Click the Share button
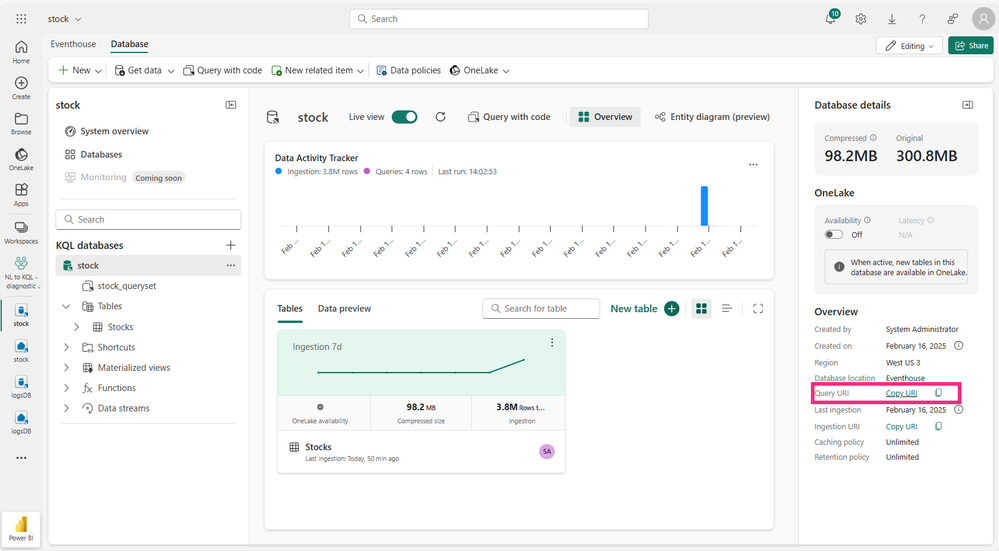 [970, 46]
